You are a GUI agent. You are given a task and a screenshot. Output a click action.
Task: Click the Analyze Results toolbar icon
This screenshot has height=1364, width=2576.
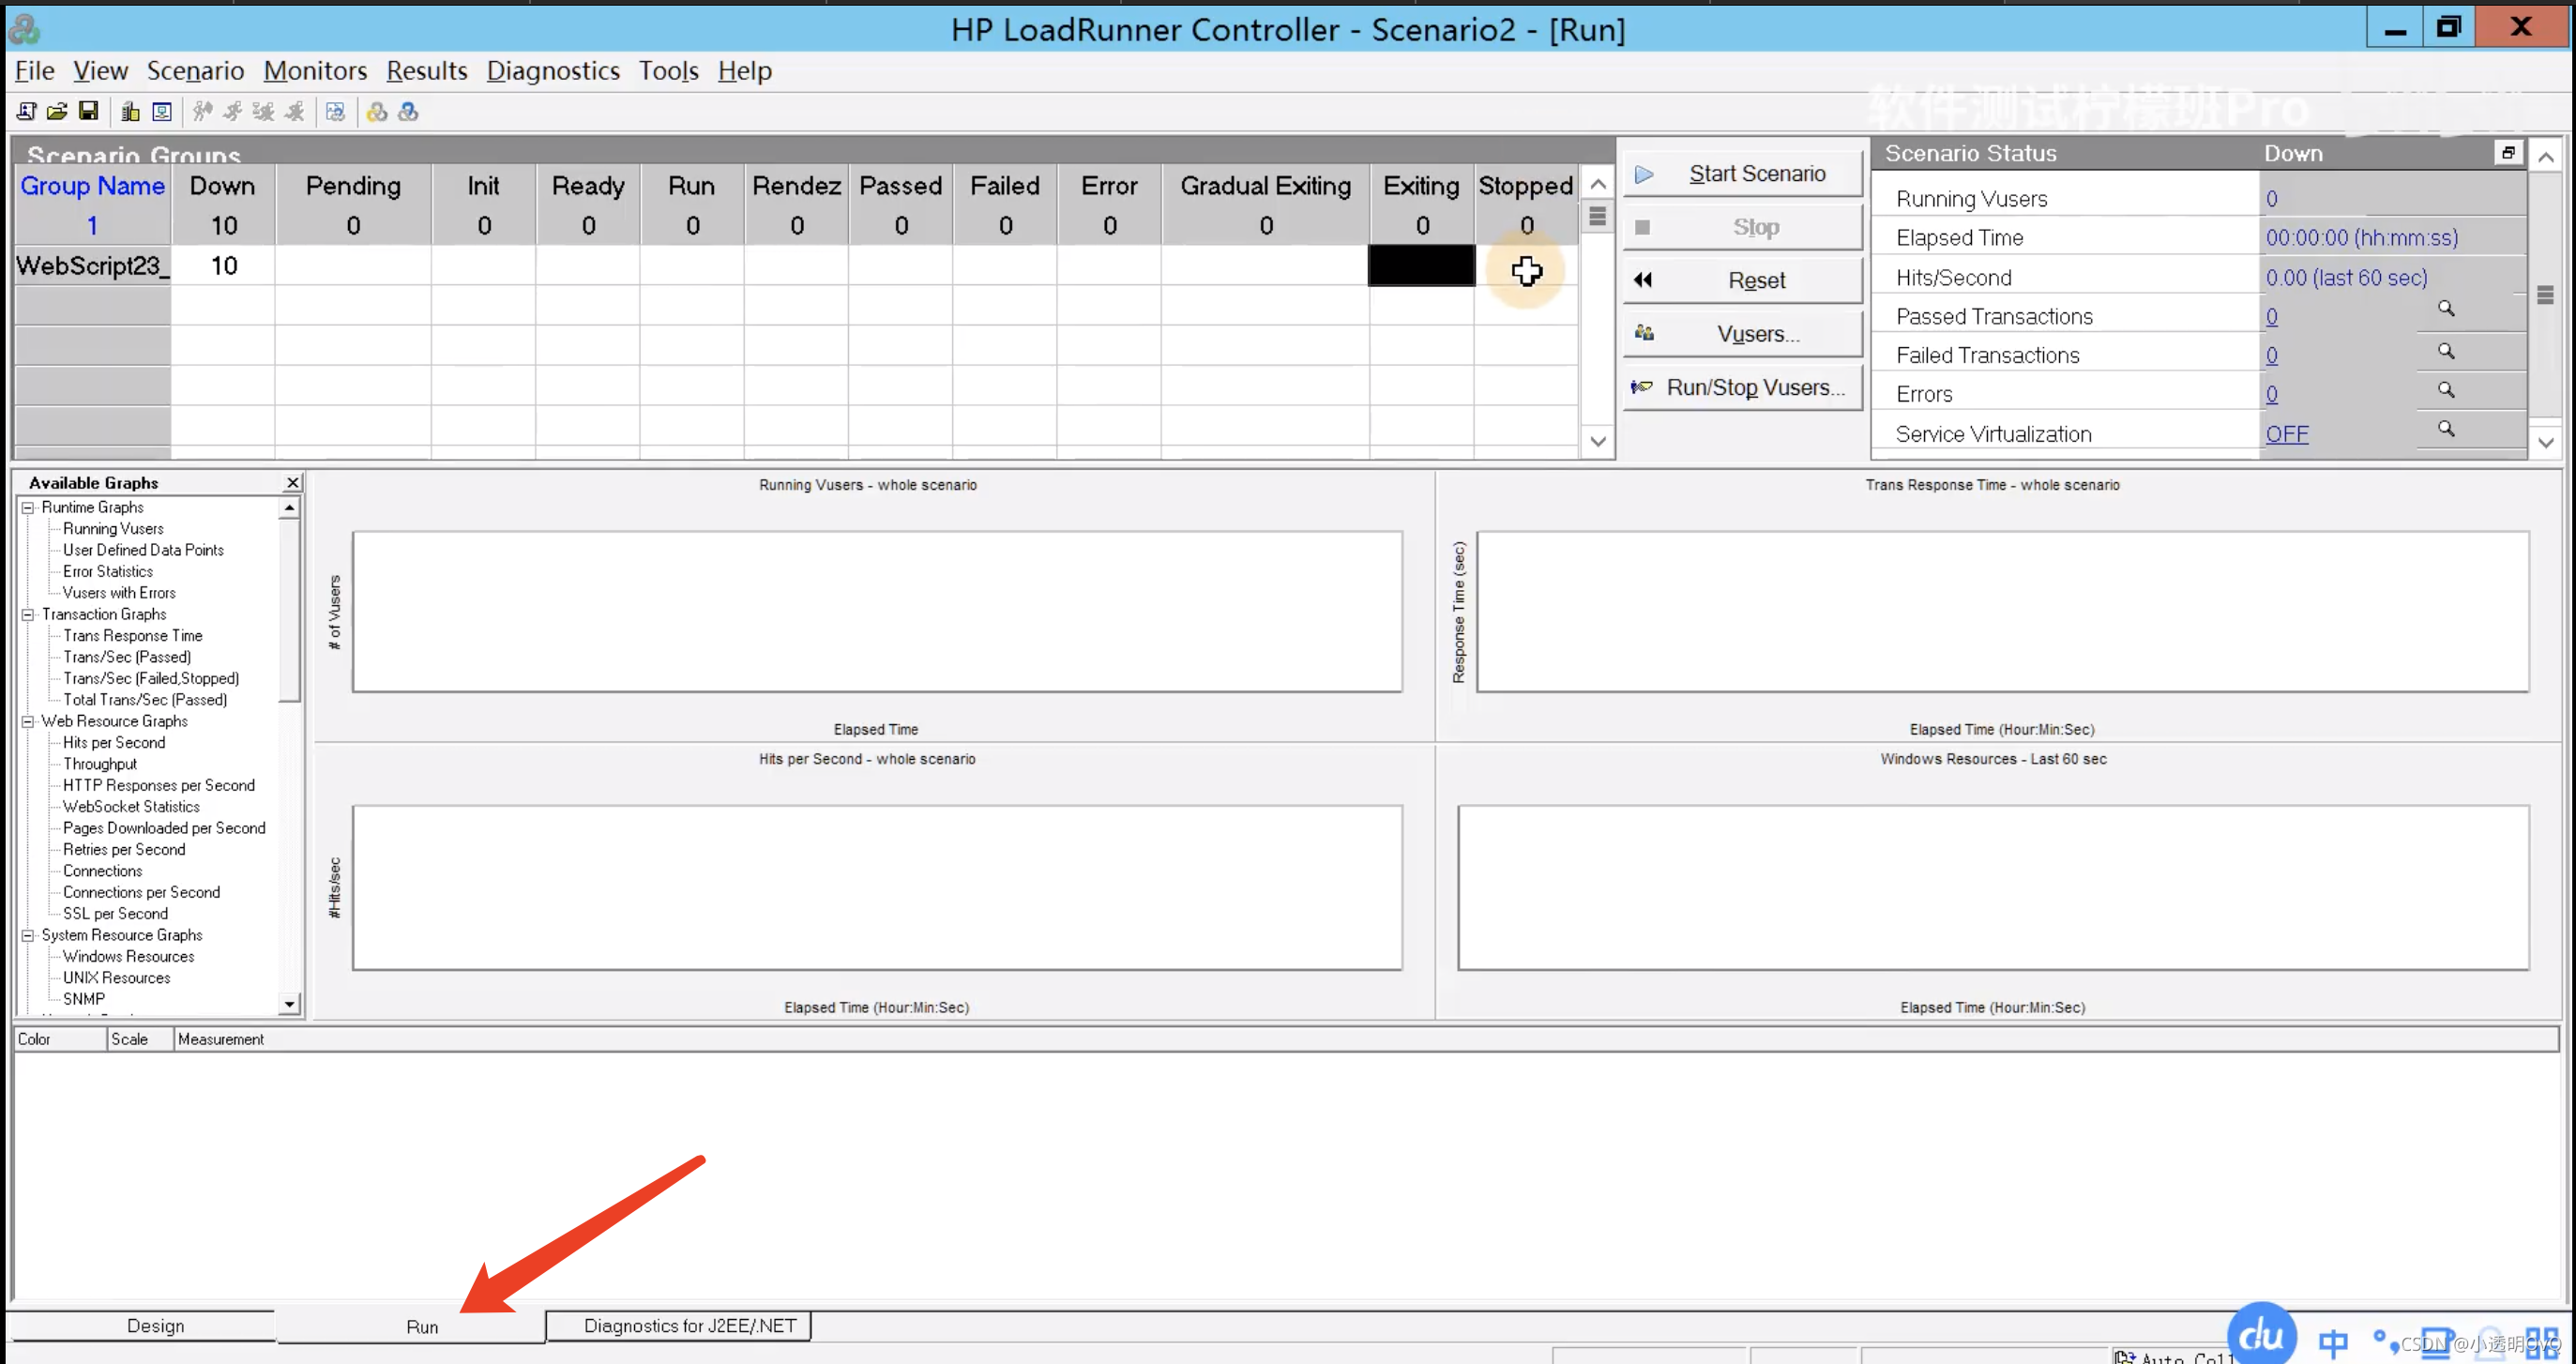pyautogui.click(x=335, y=111)
